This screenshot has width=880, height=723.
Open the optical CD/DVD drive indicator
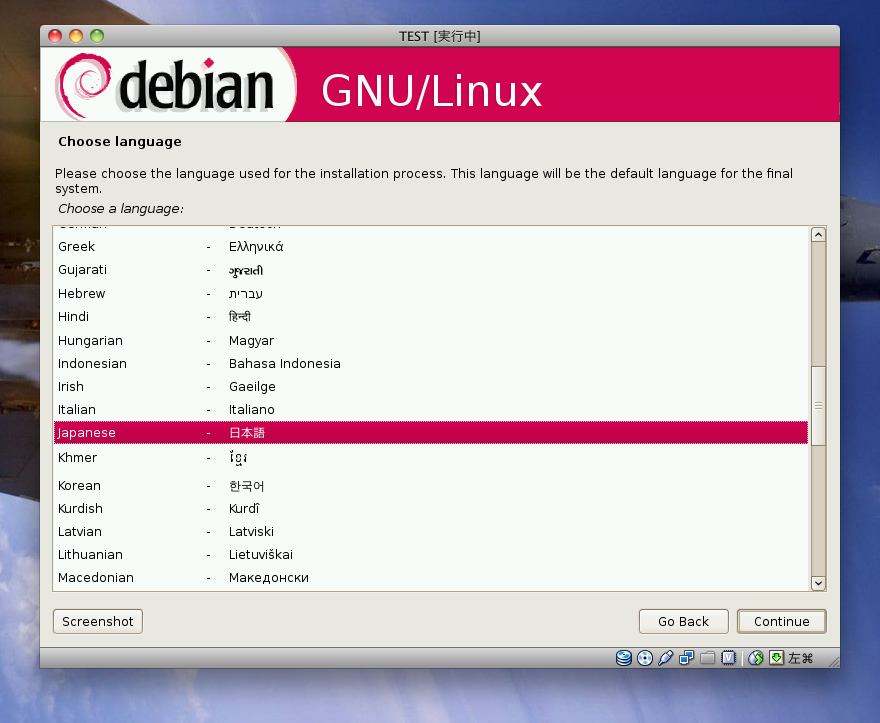(x=645, y=658)
